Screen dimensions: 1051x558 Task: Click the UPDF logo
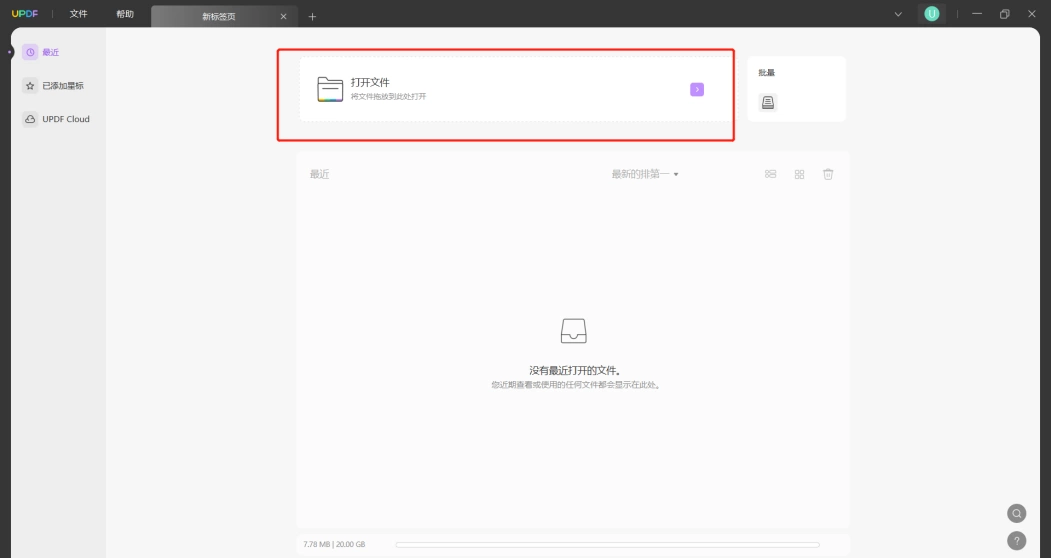(25, 13)
